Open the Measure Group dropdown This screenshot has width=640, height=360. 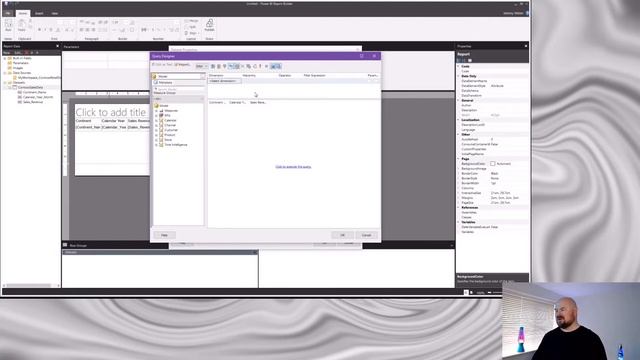tap(178, 98)
